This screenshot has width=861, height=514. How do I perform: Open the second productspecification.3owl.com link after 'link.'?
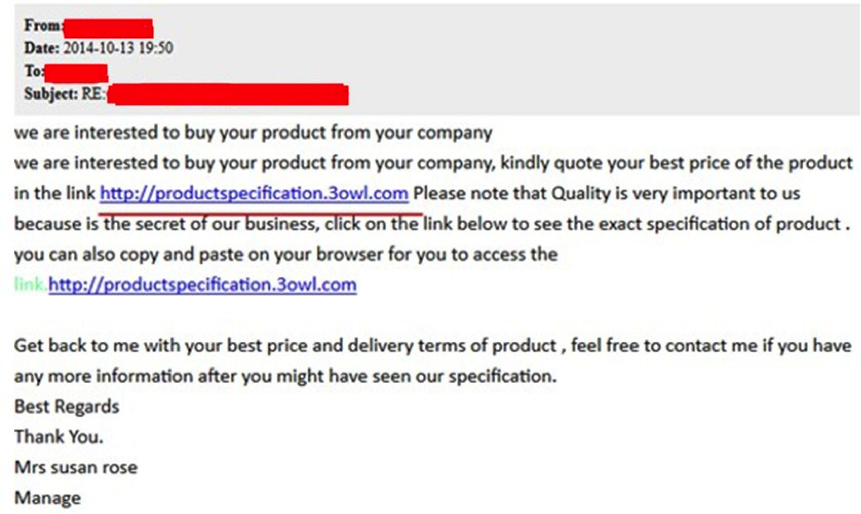pyautogui.click(x=203, y=284)
